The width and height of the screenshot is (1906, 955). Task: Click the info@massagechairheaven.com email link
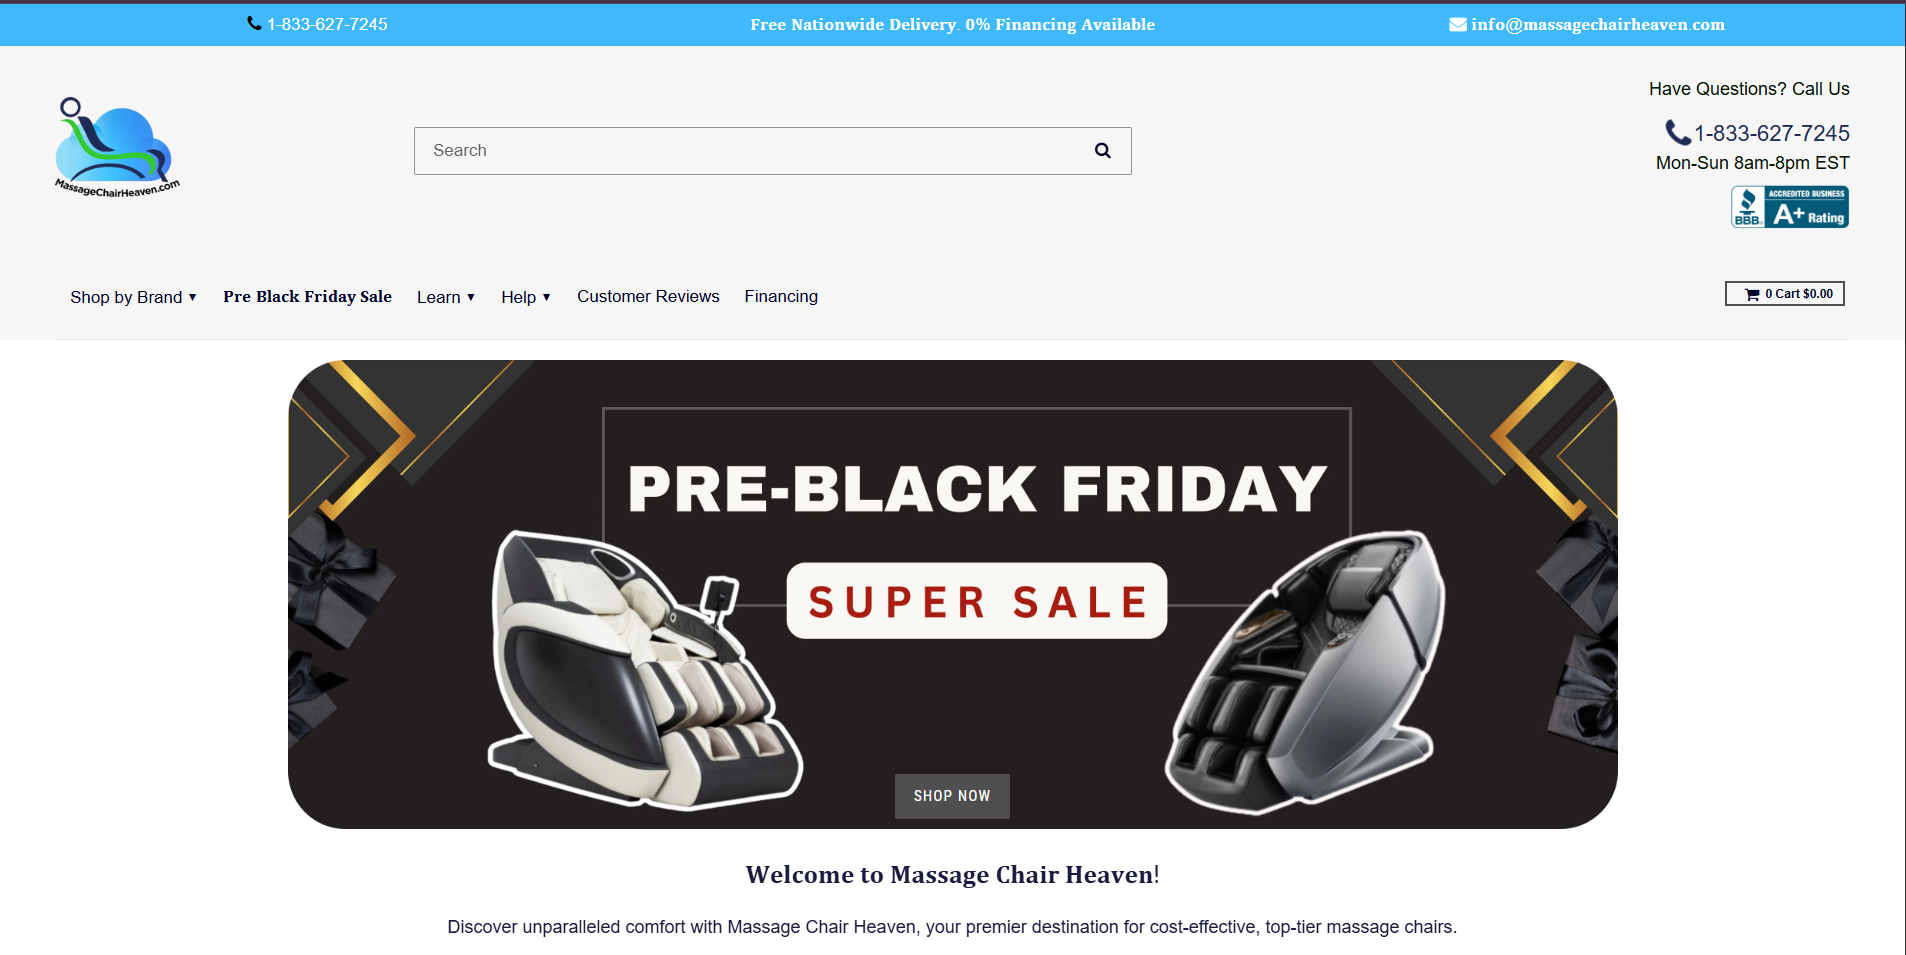click(1597, 24)
